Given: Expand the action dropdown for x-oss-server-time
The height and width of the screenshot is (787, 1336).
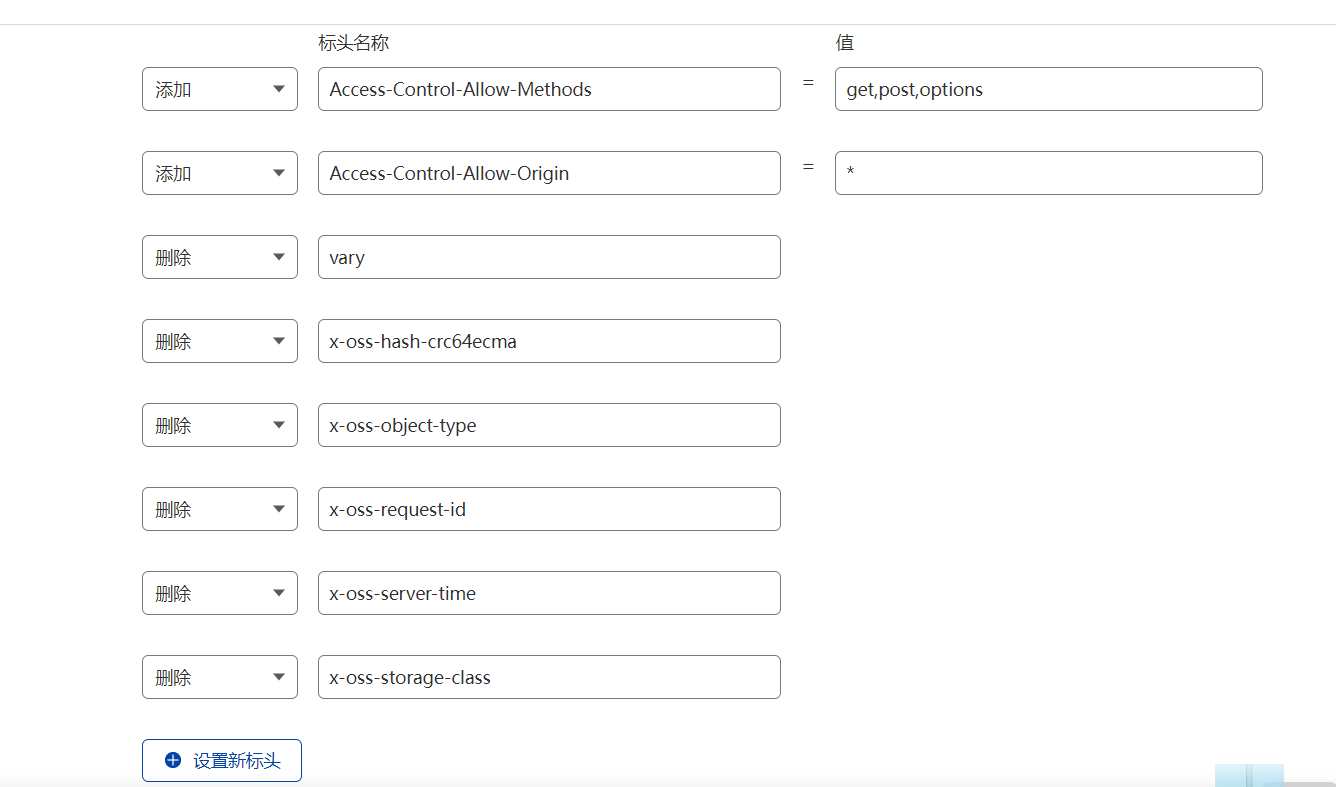Looking at the screenshot, I should click(220, 593).
